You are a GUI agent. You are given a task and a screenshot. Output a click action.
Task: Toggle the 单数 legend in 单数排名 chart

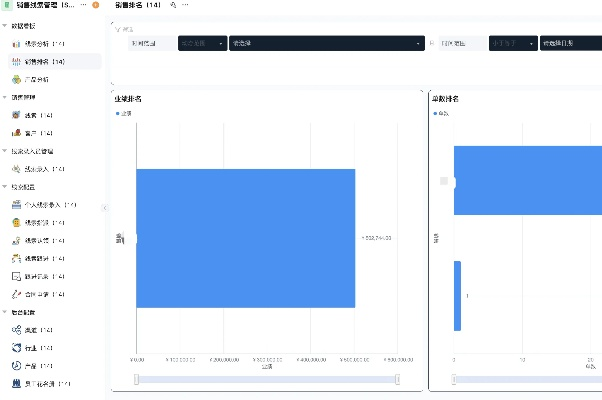point(440,113)
